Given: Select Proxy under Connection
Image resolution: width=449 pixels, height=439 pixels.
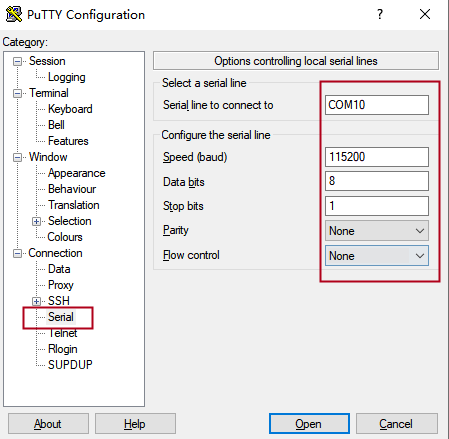Looking at the screenshot, I should coord(61,285).
